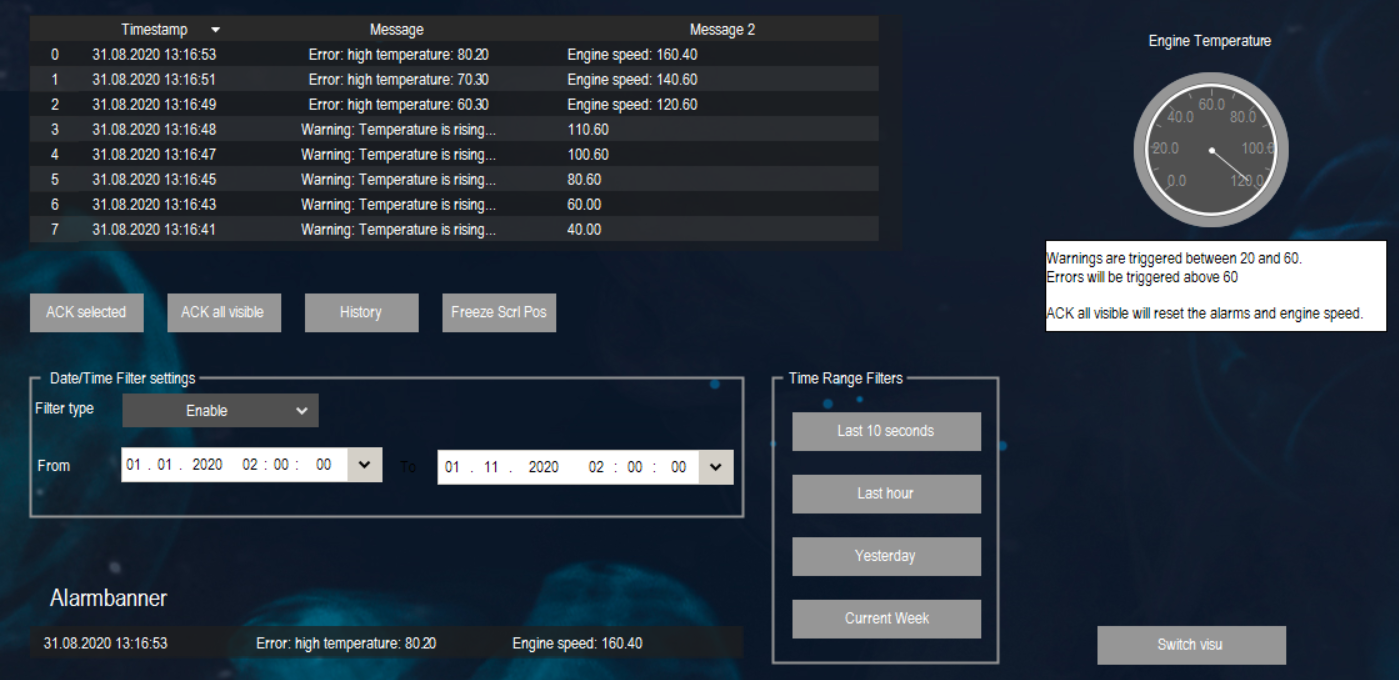Click the Message column header
This screenshot has height=680, width=1399.
point(397,29)
